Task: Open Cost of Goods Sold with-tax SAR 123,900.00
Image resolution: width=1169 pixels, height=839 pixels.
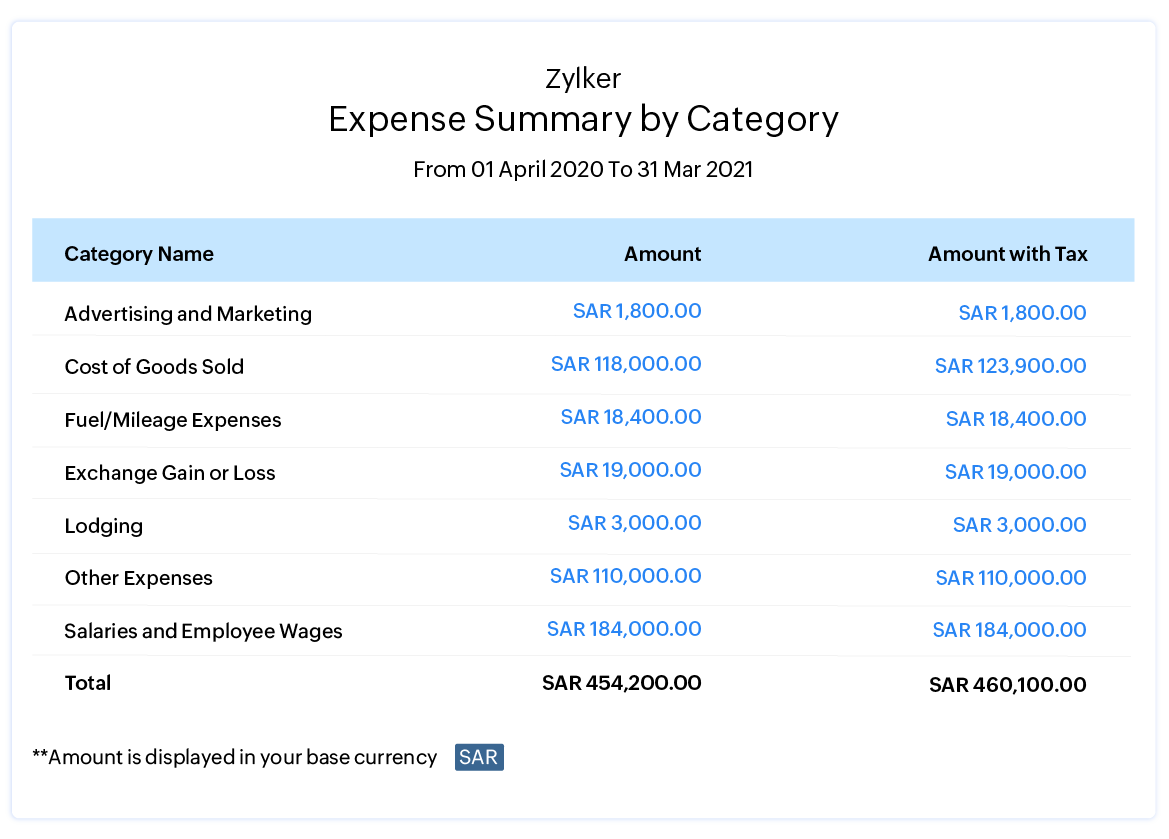Action: (x=1010, y=366)
